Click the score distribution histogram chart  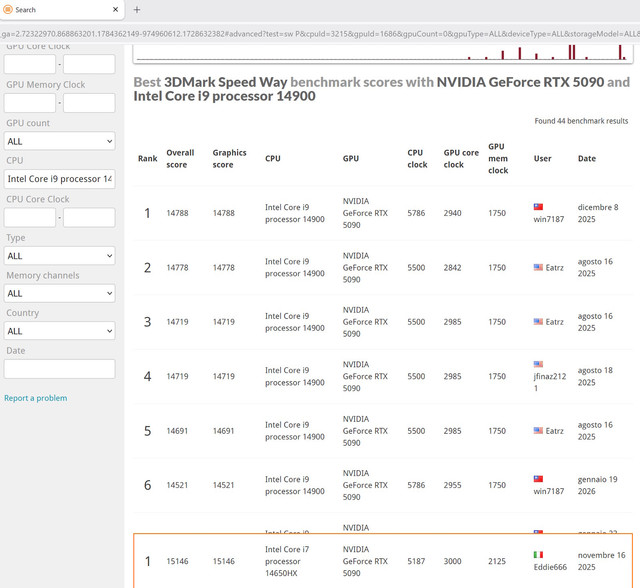[x=383, y=53]
